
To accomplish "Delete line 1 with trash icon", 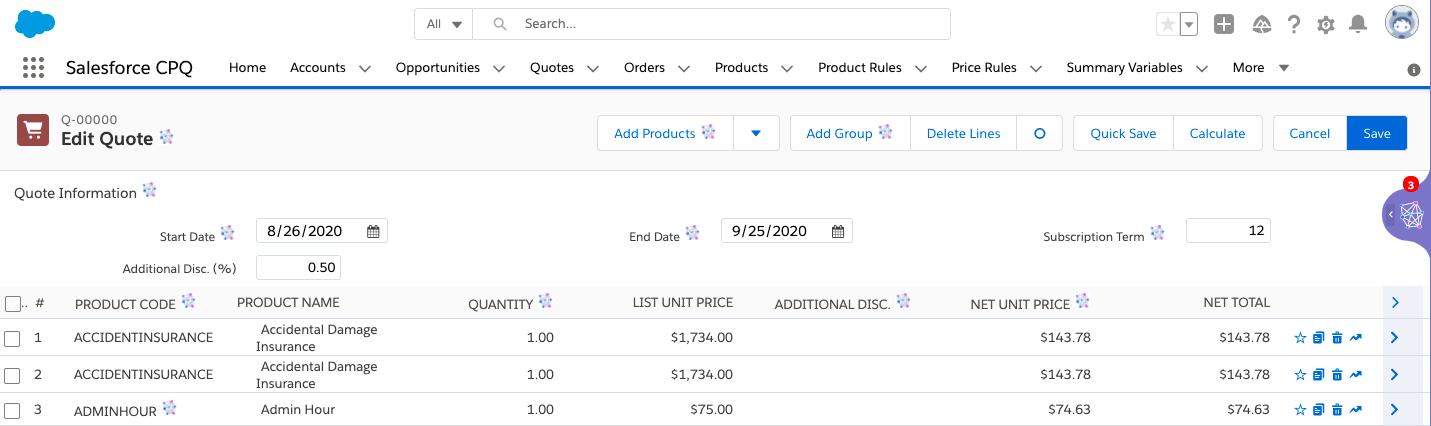I will pyautogui.click(x=1337, y=338).
